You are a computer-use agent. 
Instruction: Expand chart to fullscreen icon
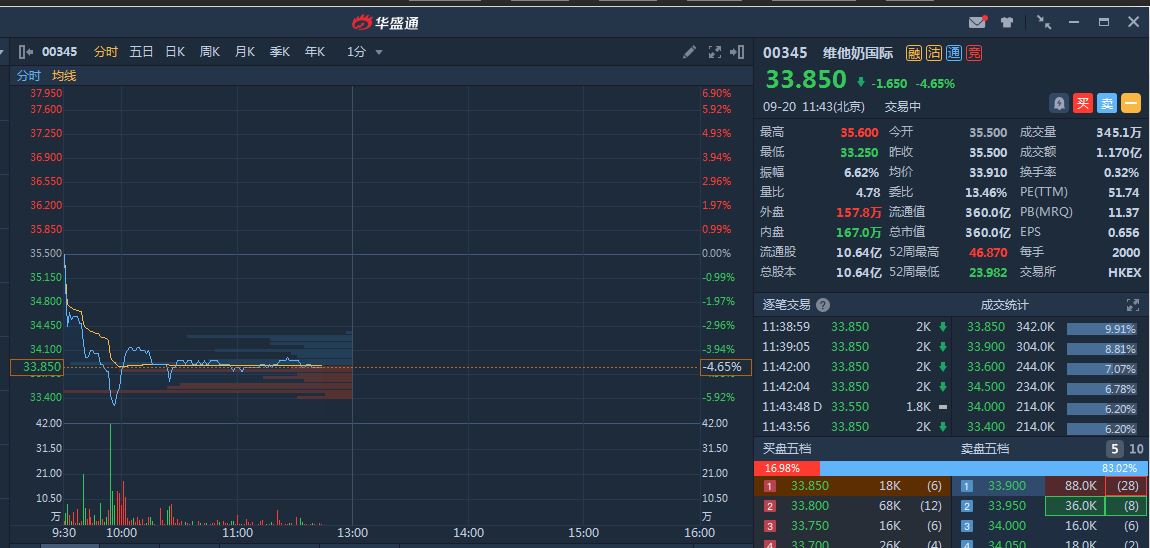714,52
